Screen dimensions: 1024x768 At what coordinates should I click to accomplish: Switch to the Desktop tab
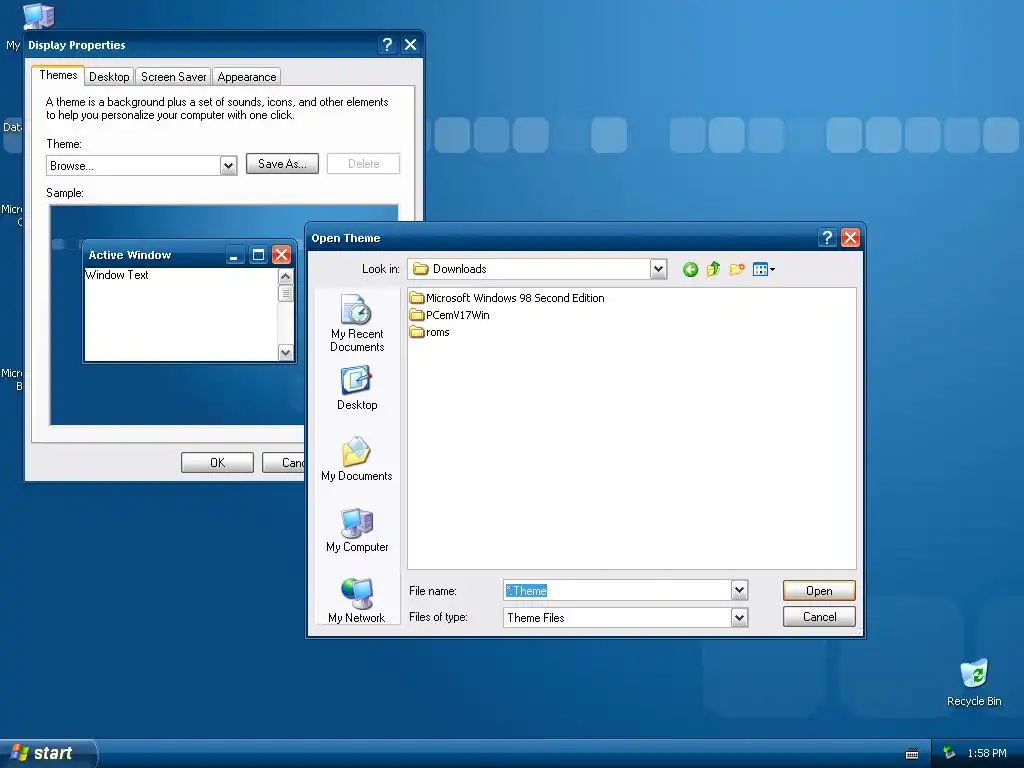[109, 76]
